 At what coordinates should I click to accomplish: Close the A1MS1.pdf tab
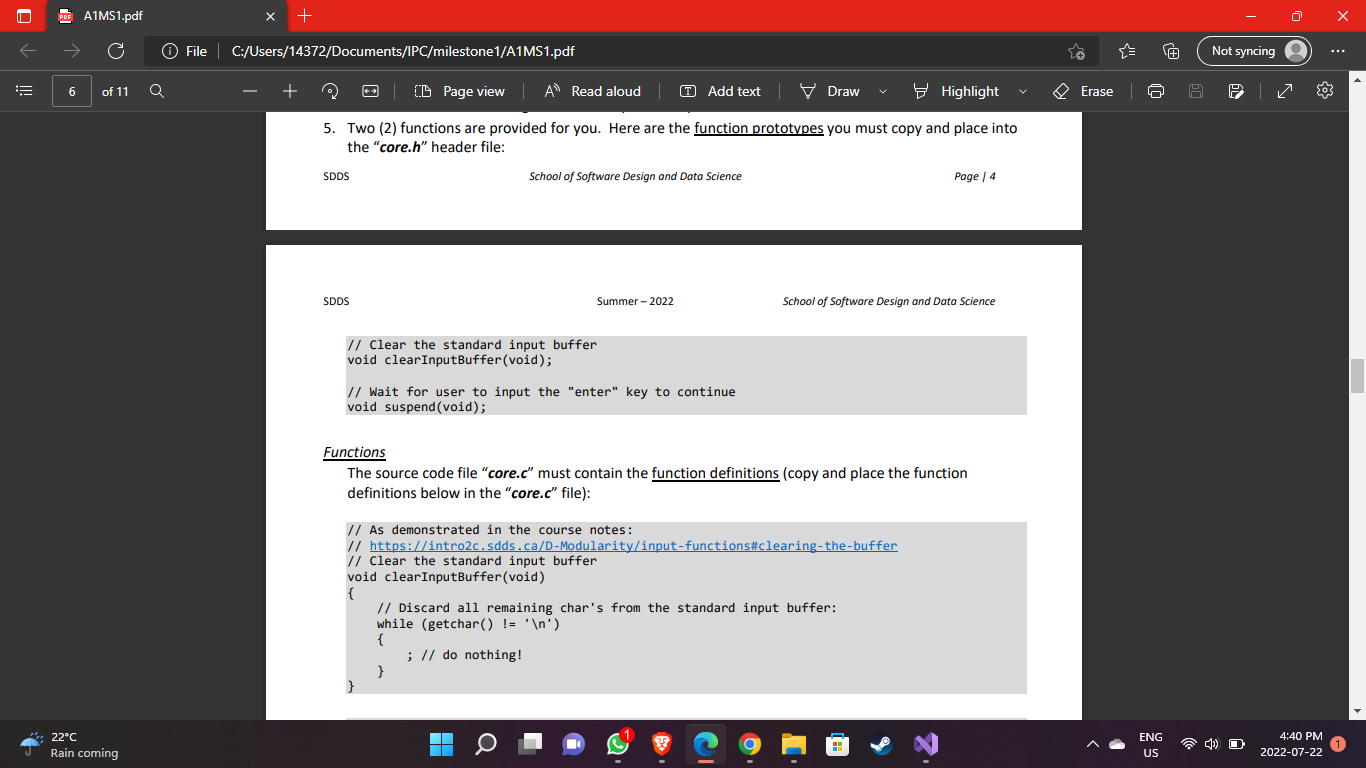click(x=270, y=17)
